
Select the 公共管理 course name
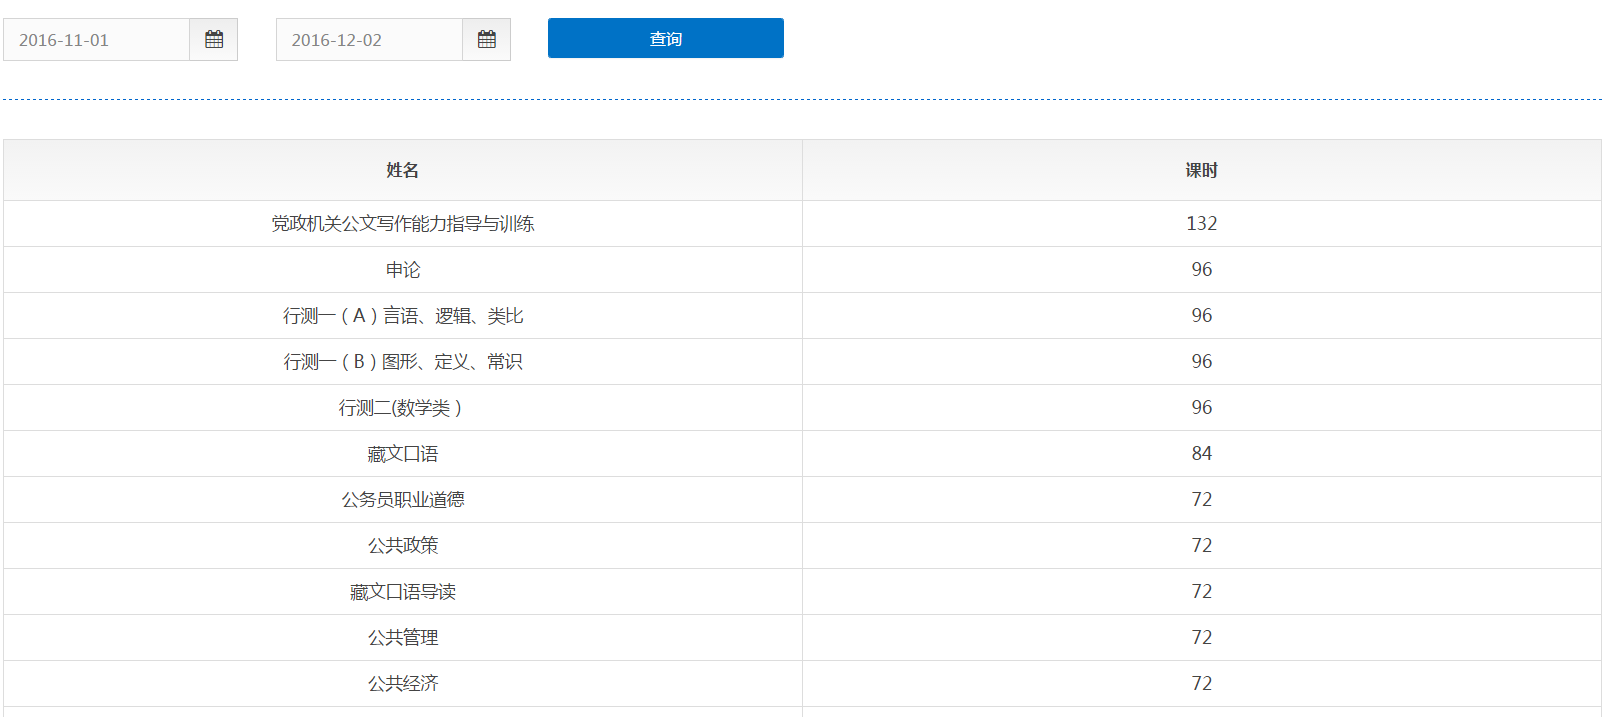403,637
